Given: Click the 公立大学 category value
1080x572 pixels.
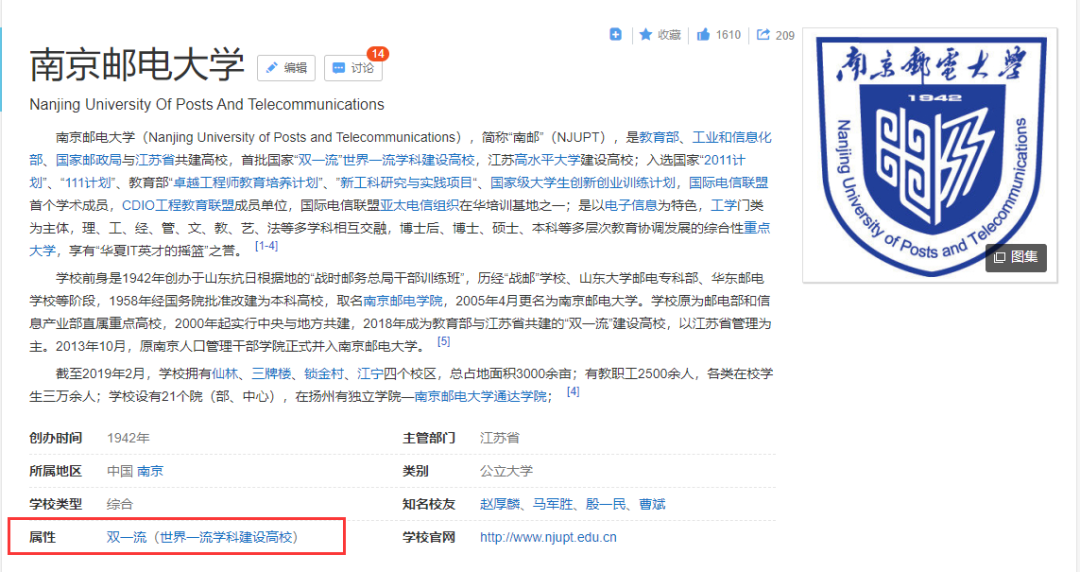Looking at the screenshot, I should (506, 471).
